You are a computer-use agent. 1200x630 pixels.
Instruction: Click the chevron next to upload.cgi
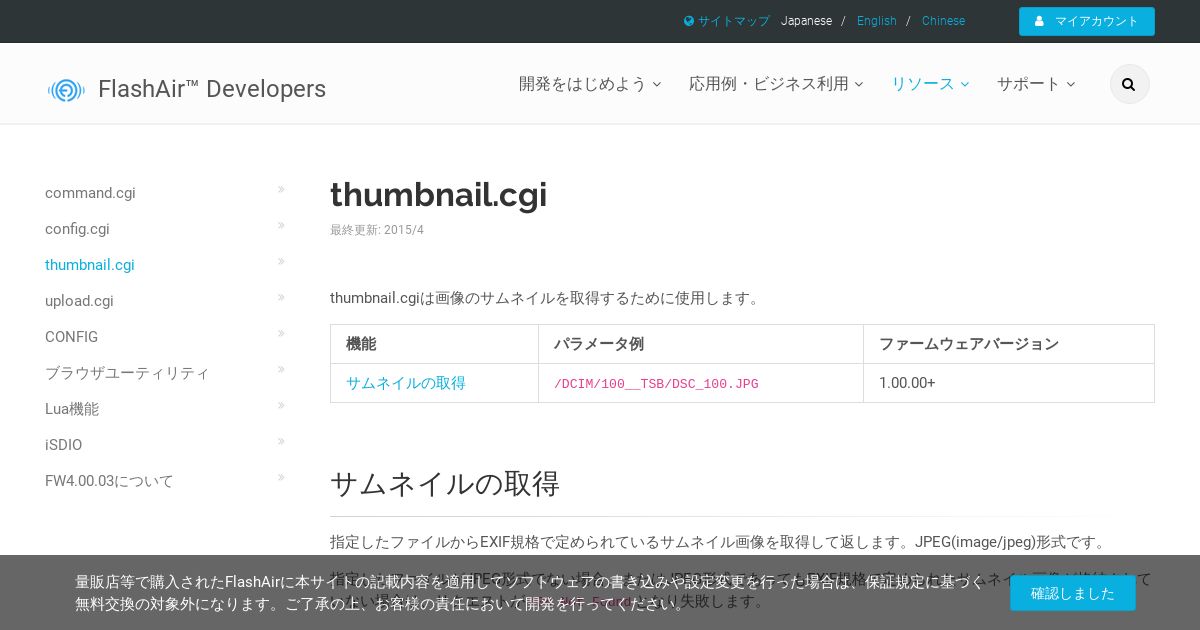pyautogui.click(x=281, y=297)
